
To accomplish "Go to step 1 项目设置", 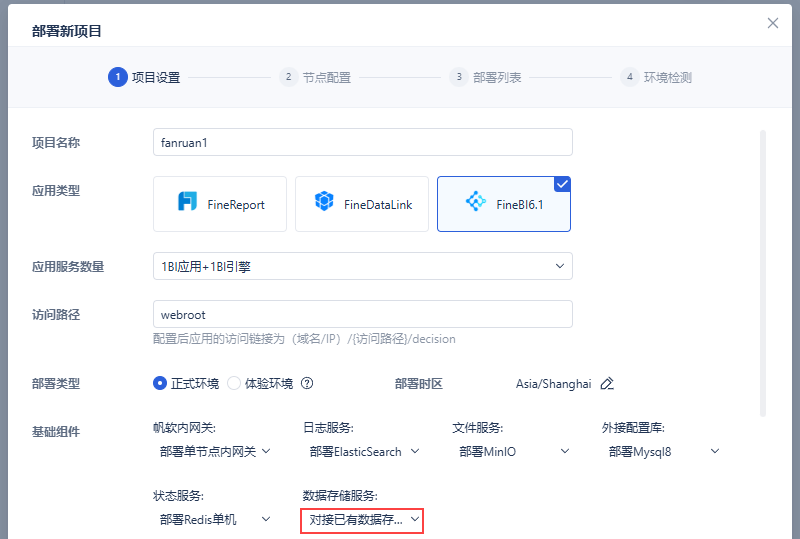I will [144, 77].
